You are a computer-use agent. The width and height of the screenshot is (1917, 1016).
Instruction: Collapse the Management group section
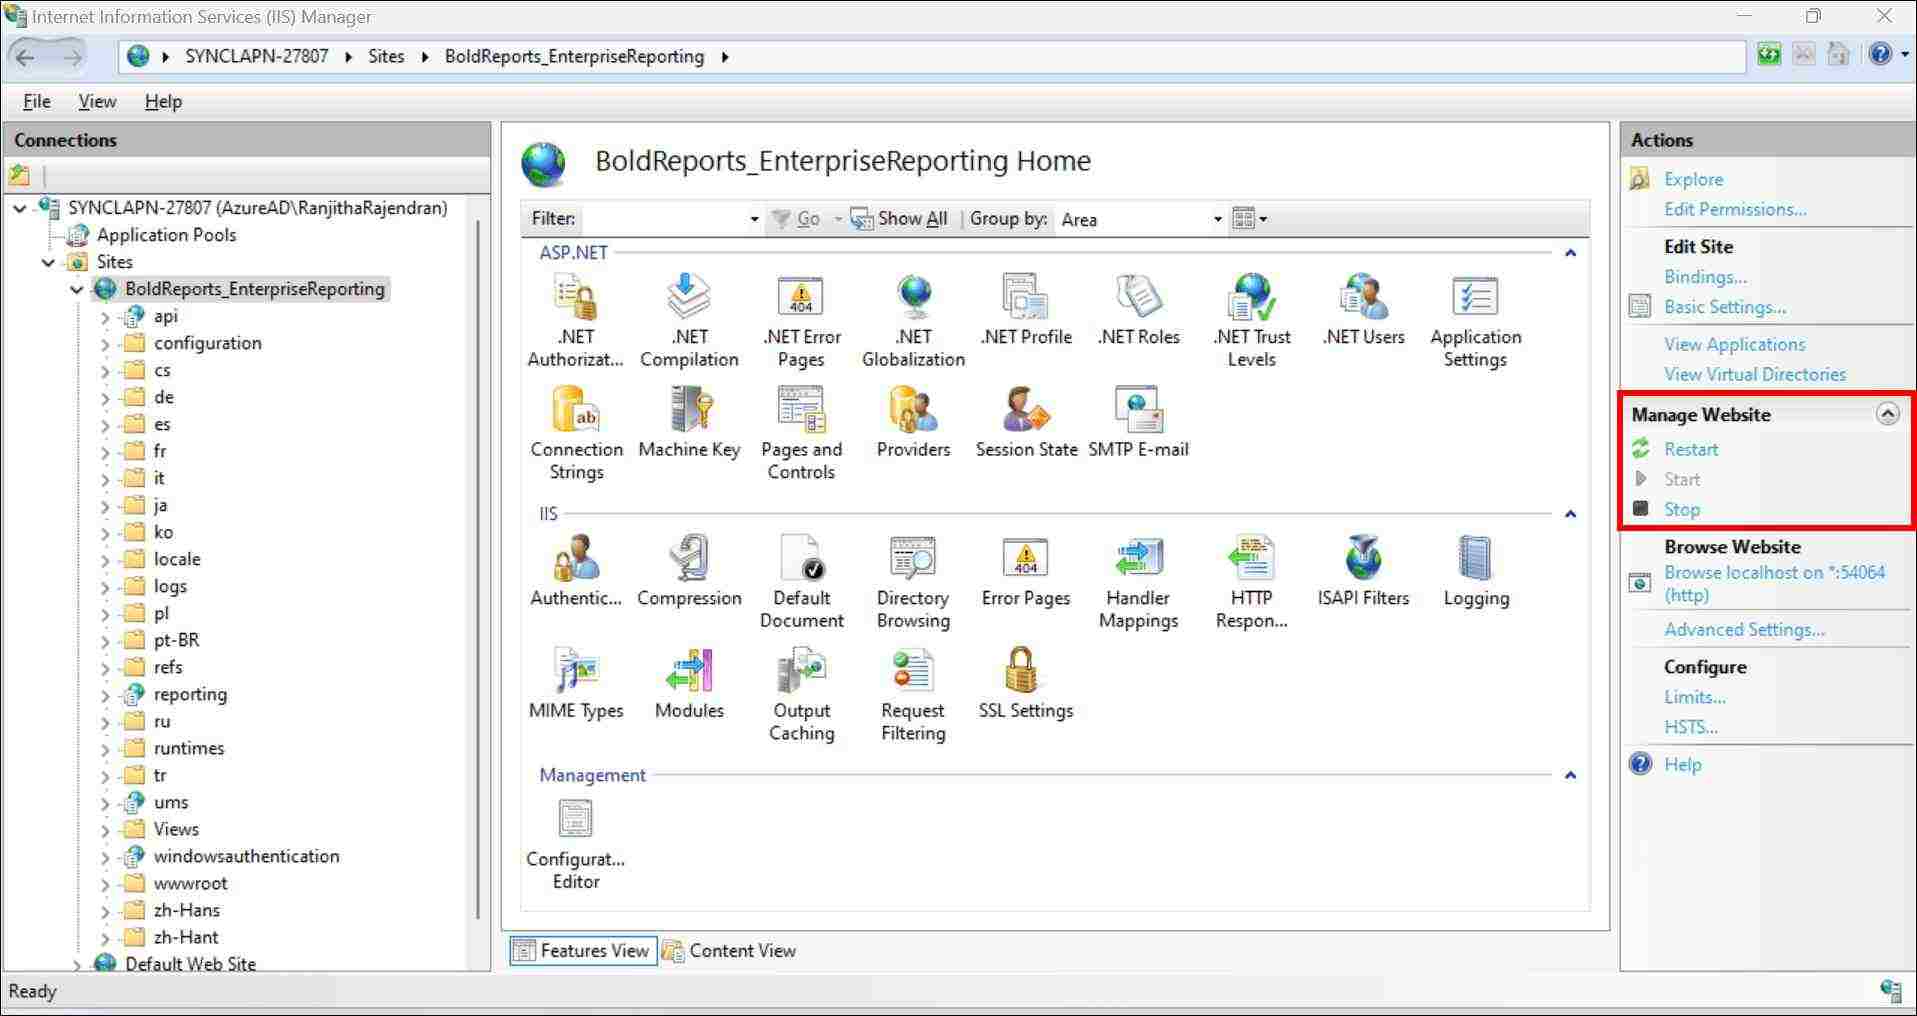pos(1570,775)
